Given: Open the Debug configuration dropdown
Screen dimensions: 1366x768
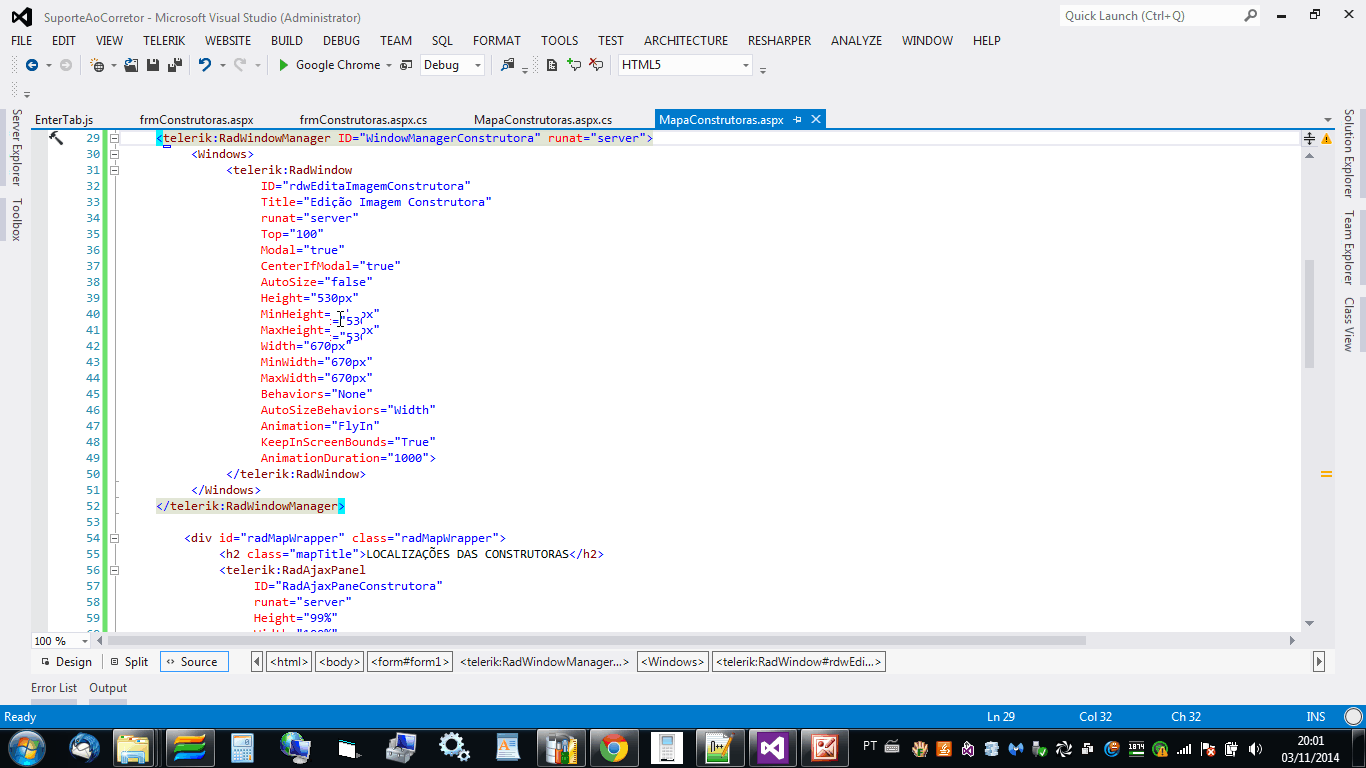Looking at the screenshot, I should click(478, 65).
